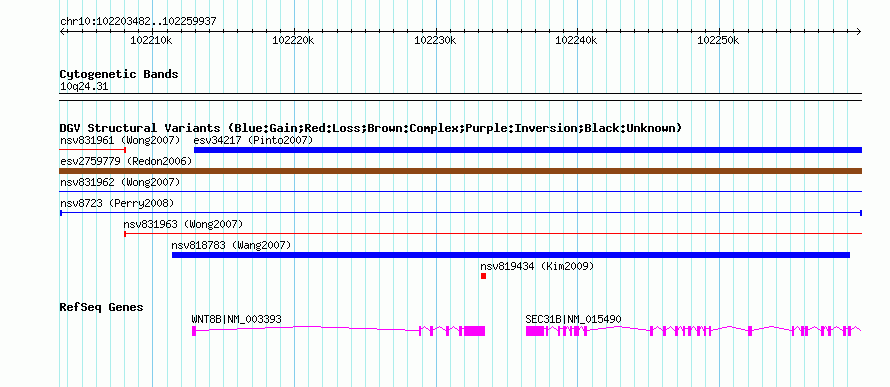Open gene label SEC31B|NM_015490
This screenshot has width=890, height=387.
pos(573,319)
